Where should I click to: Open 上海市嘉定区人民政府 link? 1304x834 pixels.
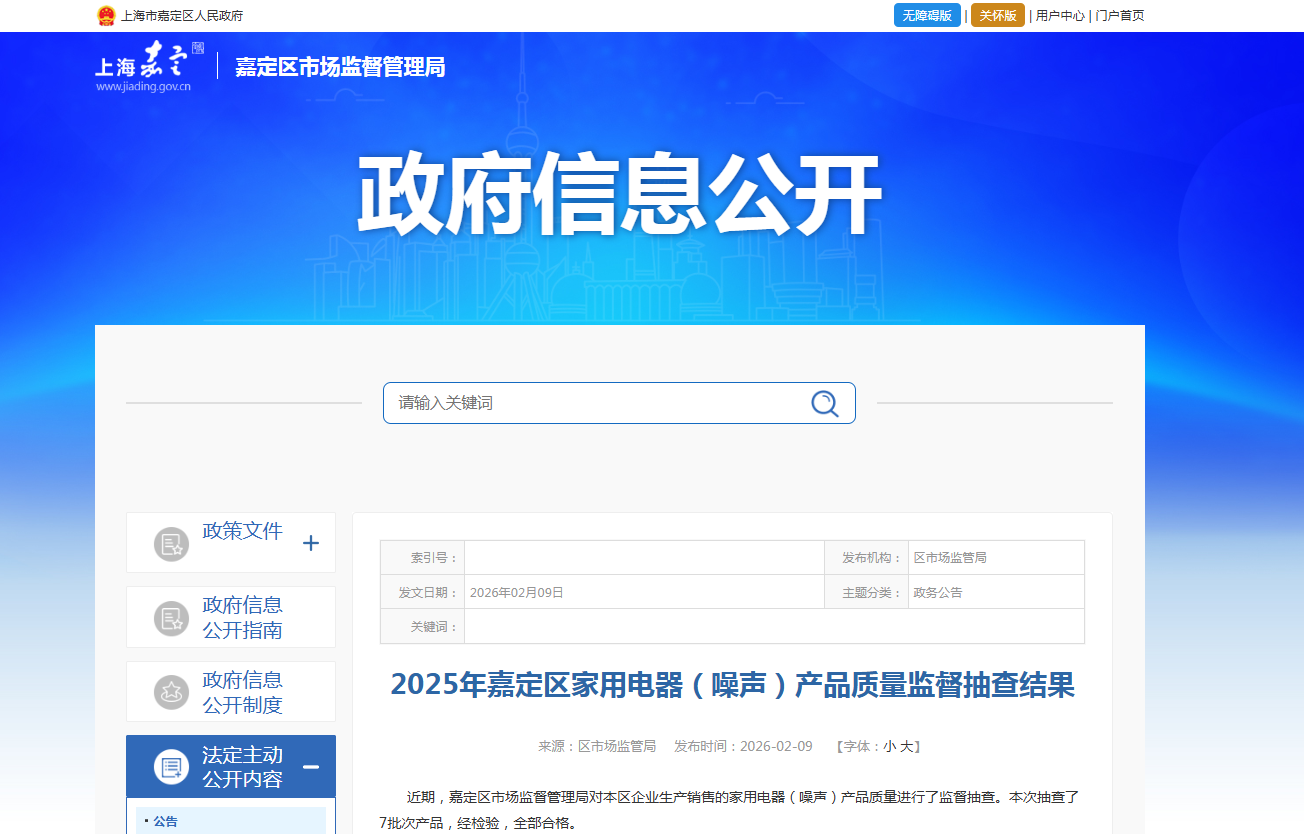(181, 16)
